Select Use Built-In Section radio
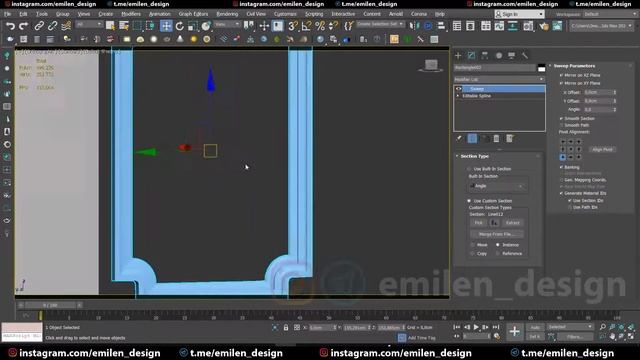Viewport: 640px width, 360px height. 469,169
